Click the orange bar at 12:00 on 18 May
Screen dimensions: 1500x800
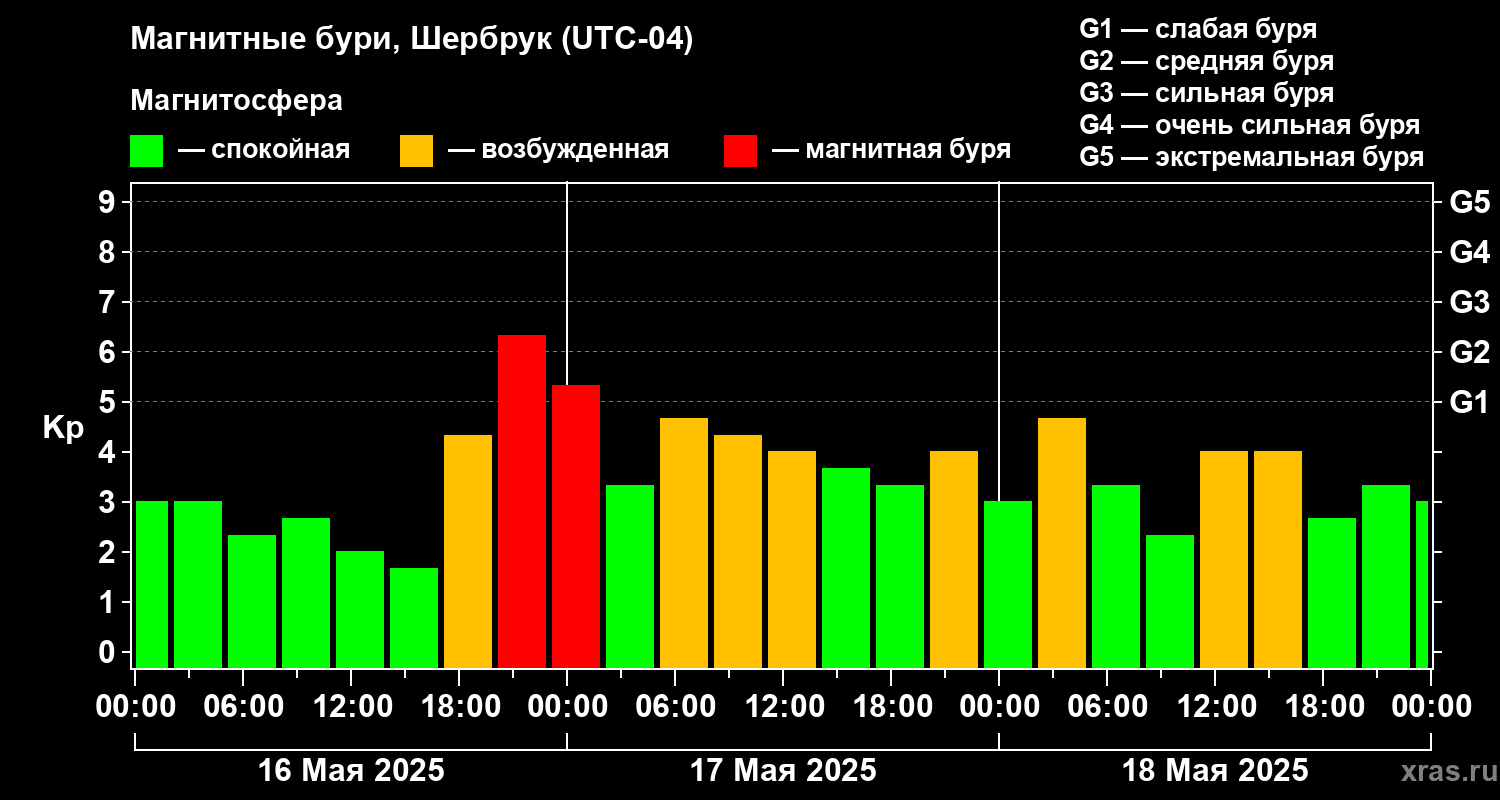pos(1224,559)
